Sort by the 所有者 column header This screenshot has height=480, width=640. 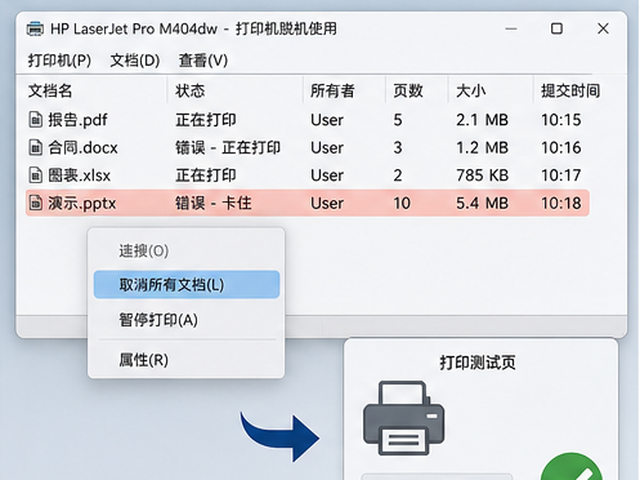332,91
